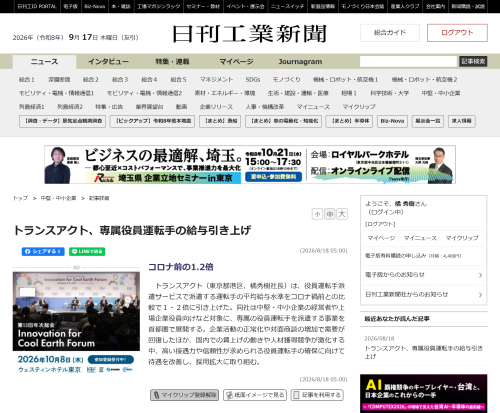
Task: Select the マネジメント category link
Action: (216, 80)
